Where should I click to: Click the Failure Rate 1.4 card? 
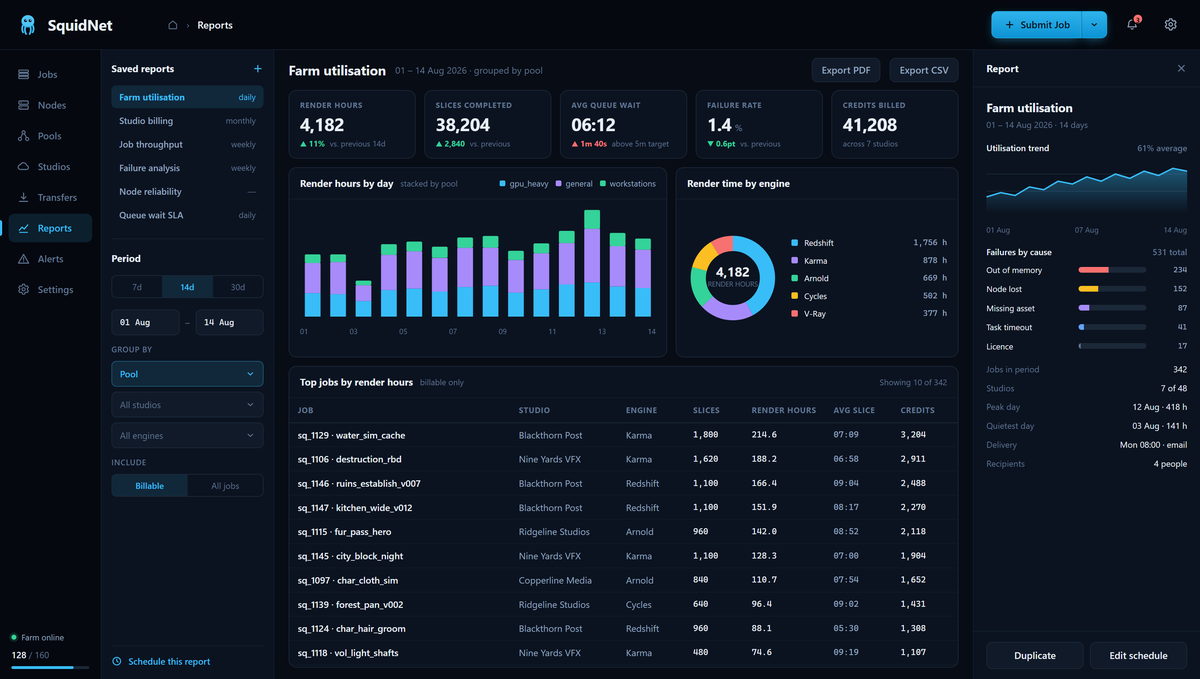click(x=759, y=124)
